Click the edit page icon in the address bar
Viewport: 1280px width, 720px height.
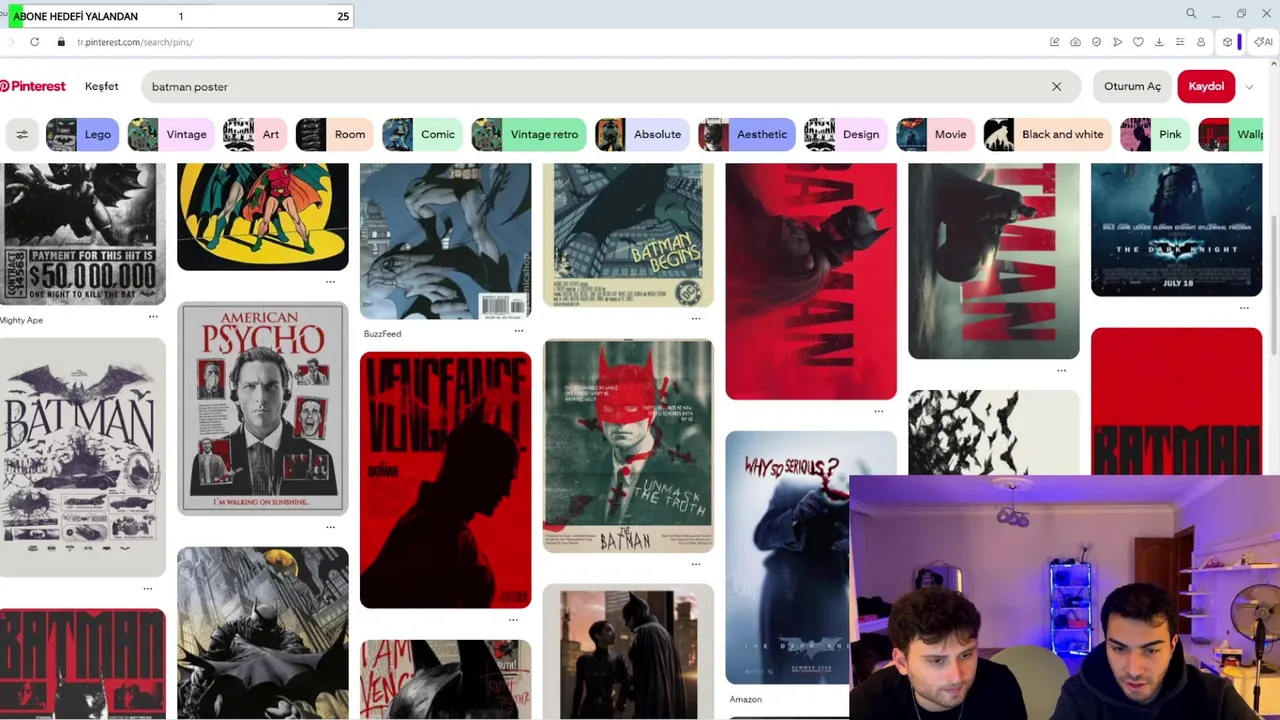pyautogui.click(x=1054, y=42)
